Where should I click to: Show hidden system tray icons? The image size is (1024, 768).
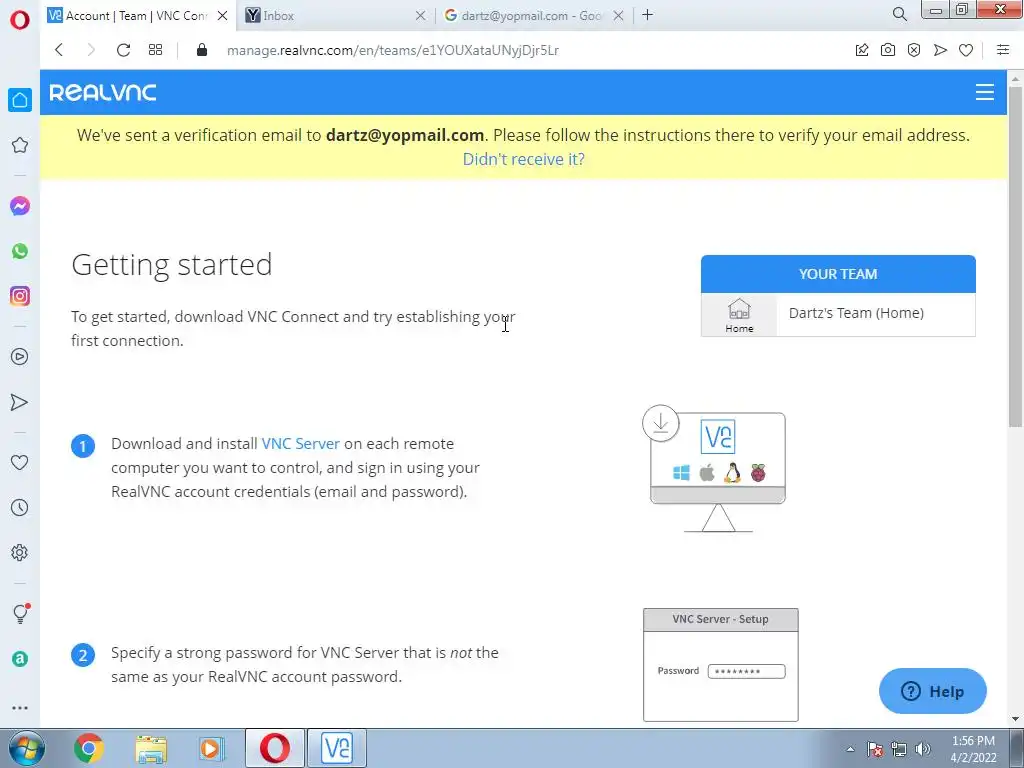pos(850,749)
